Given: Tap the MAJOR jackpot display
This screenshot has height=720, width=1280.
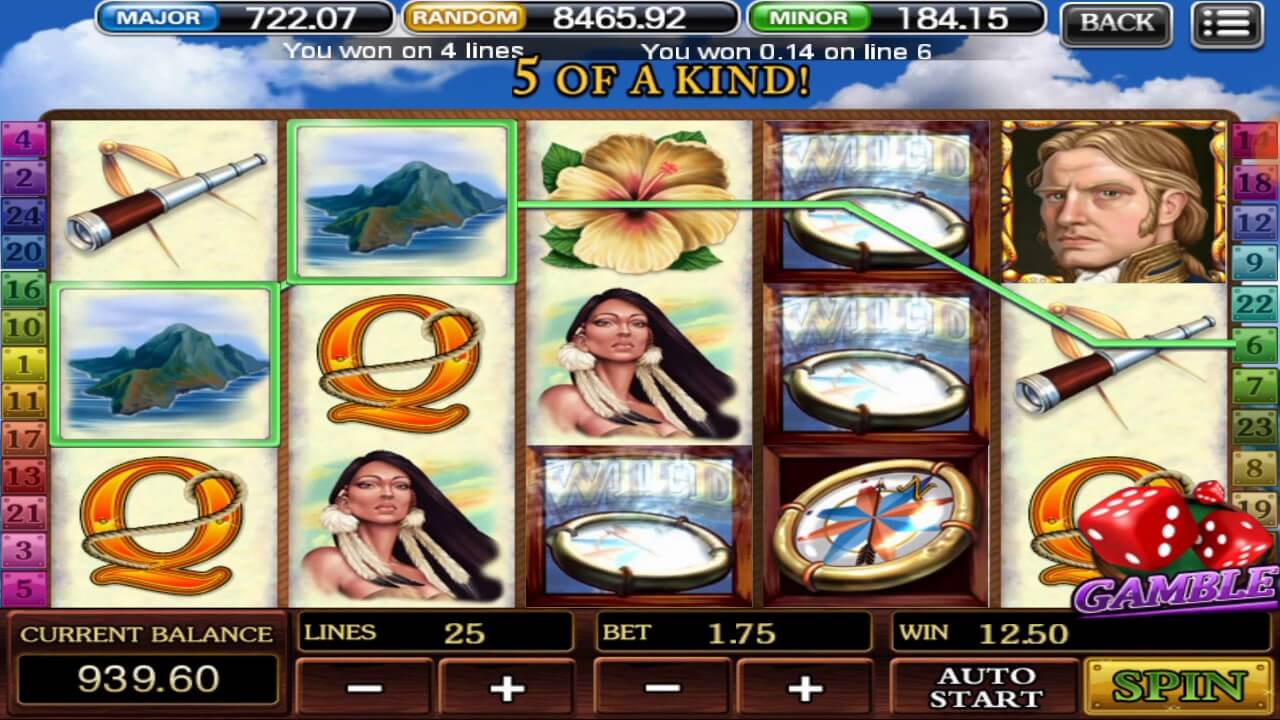Looking at the screenshot, I should 245,18.
